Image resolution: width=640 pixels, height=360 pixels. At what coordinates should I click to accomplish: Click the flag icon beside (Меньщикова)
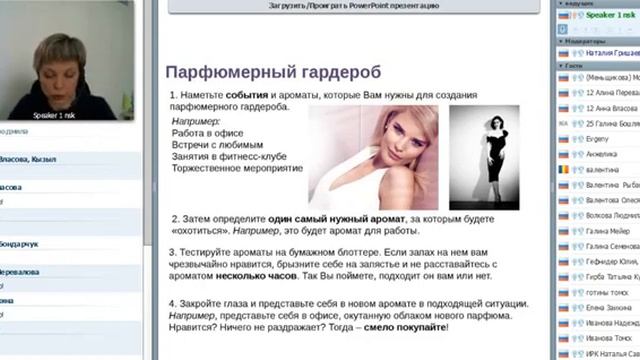tap(564, 78)
